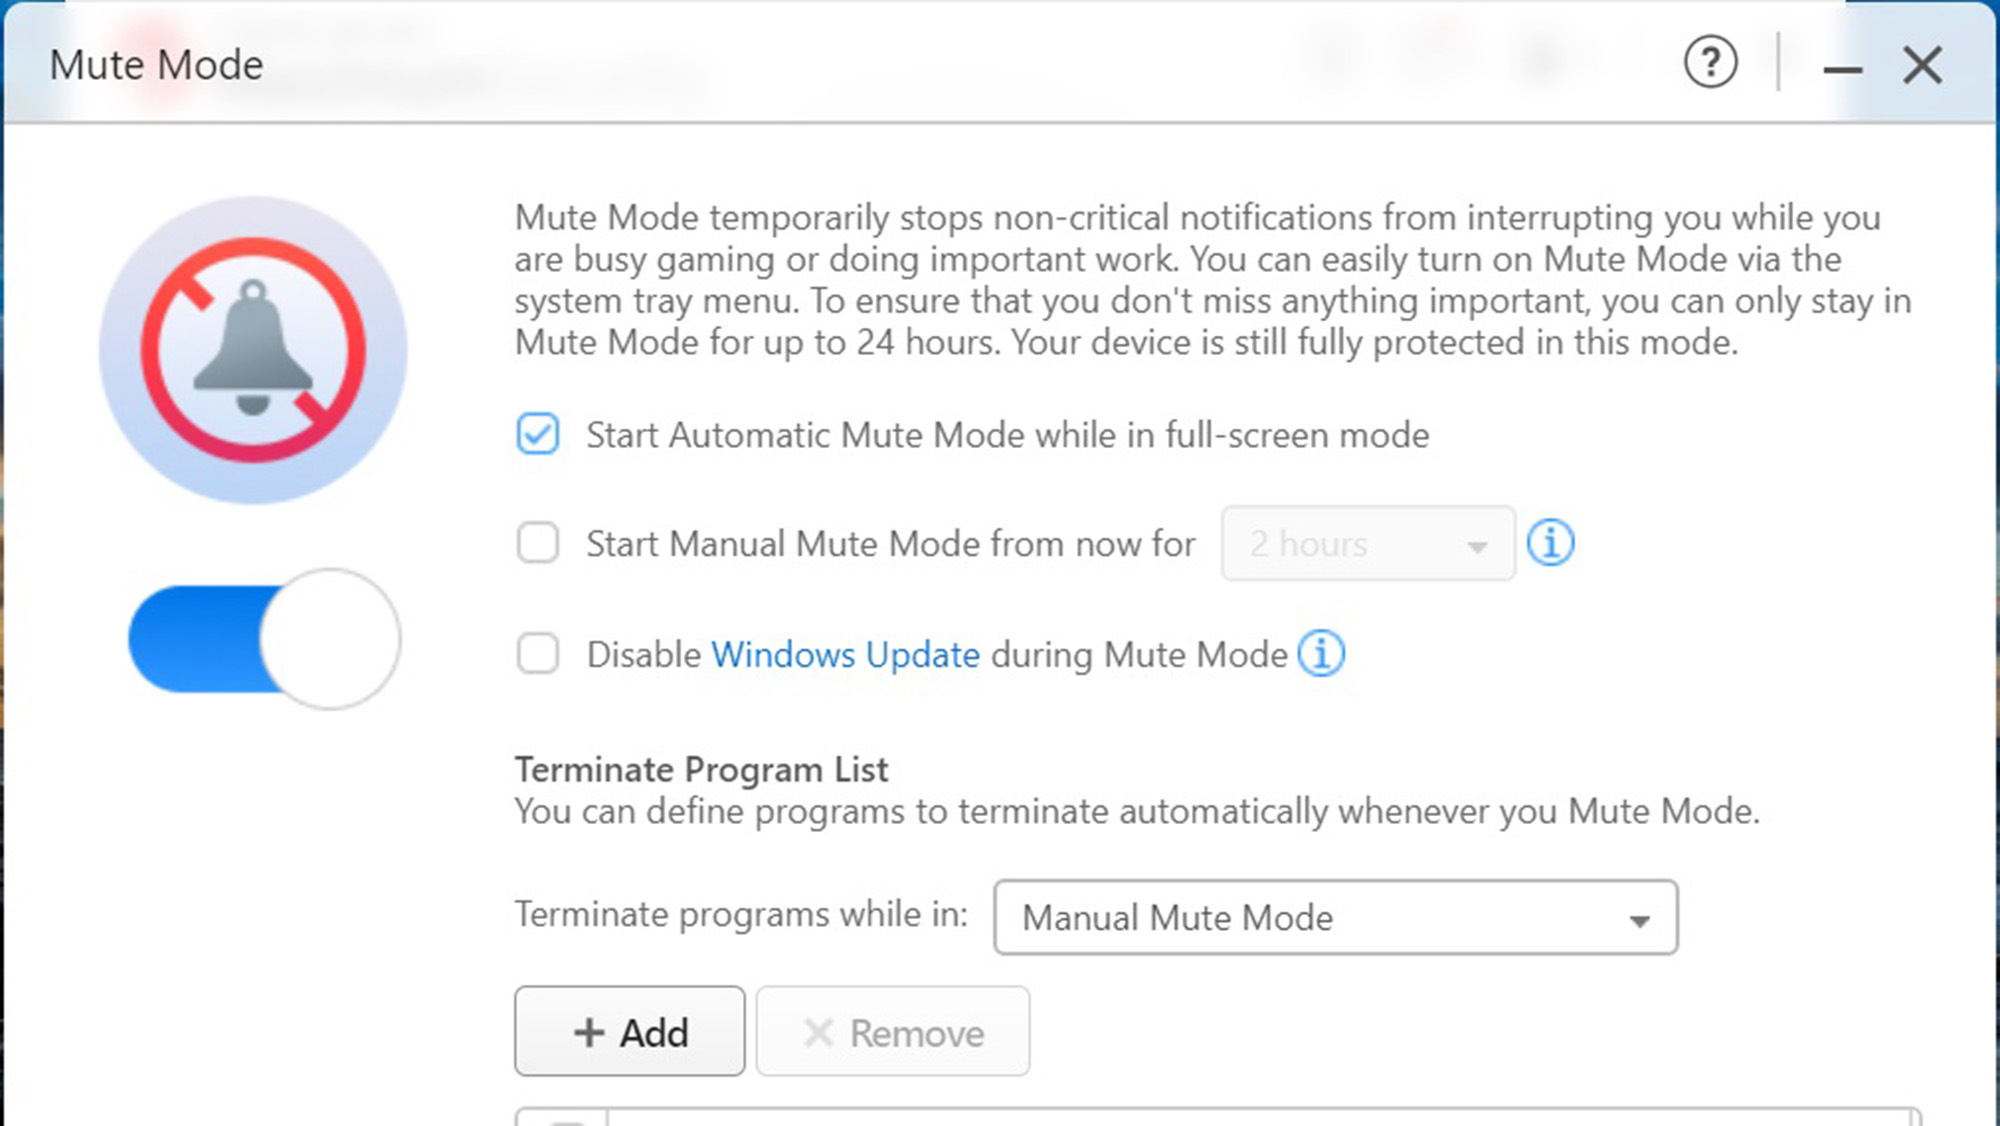The height and width of the screenshot is (1126, 2000).
Task: Click the Add program button
Action: click(630, 1032)
